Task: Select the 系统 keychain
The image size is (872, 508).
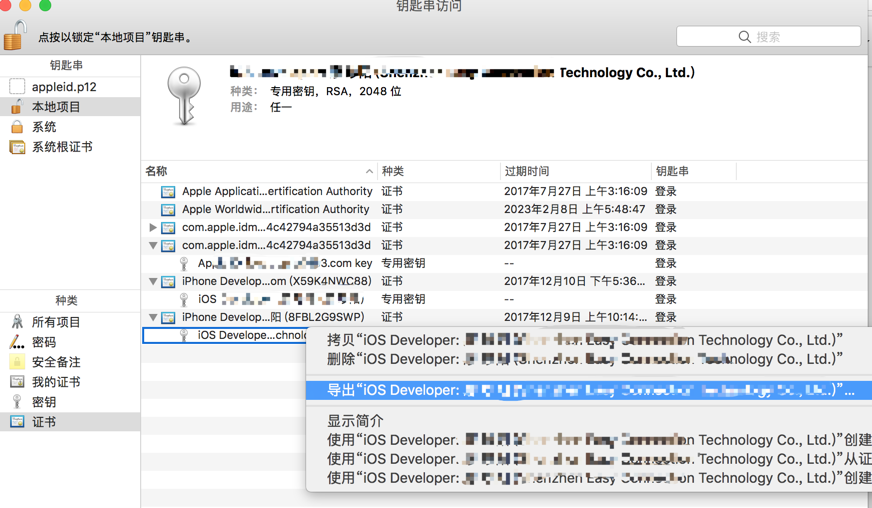Action: [x=70, y=127]
